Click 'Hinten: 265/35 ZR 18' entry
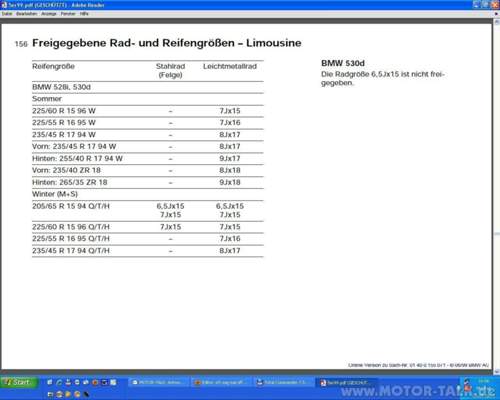This screenshot has height=400, width=500. coord(70,182)
